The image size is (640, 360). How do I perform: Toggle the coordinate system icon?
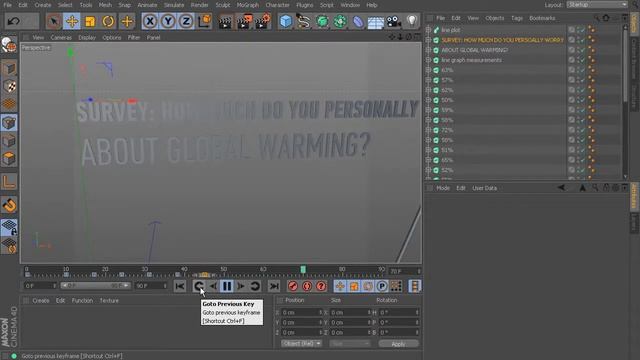[x=204, y=21]
